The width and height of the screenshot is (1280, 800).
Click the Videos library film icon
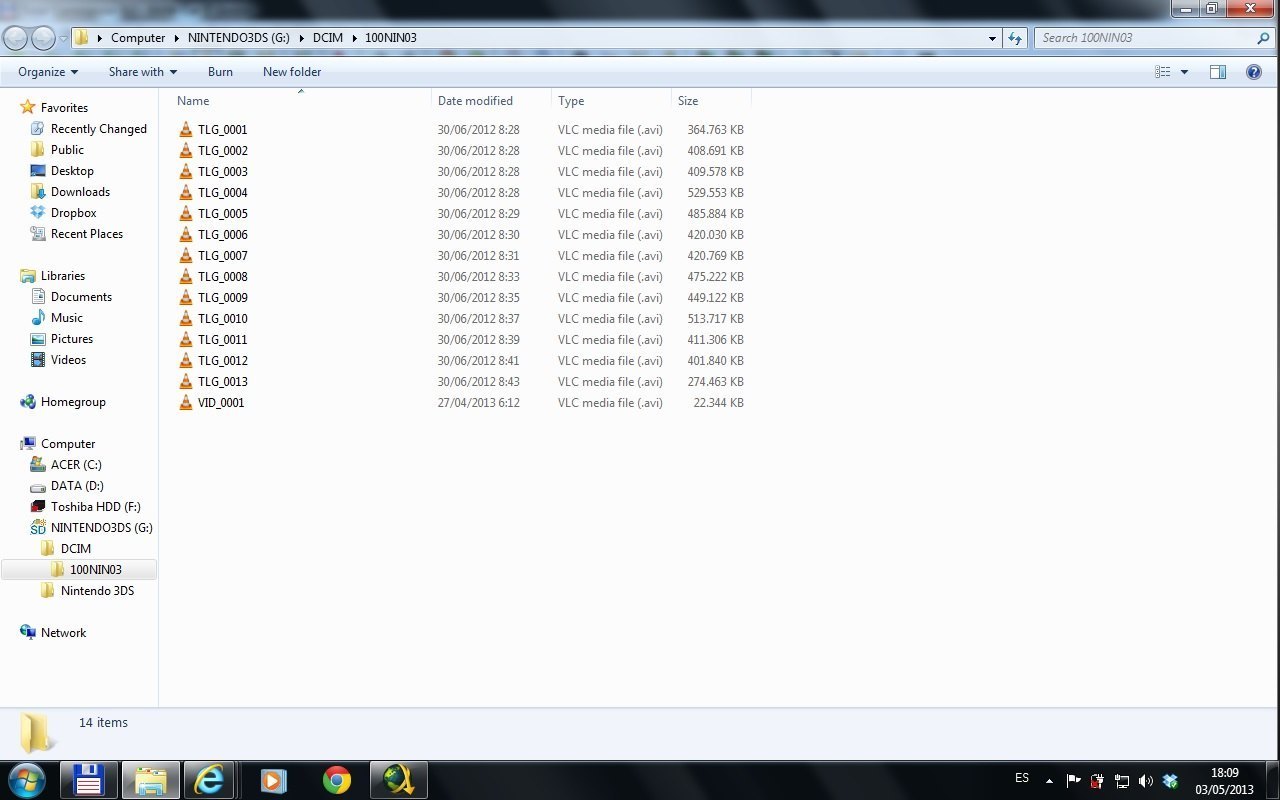(38, 359)
